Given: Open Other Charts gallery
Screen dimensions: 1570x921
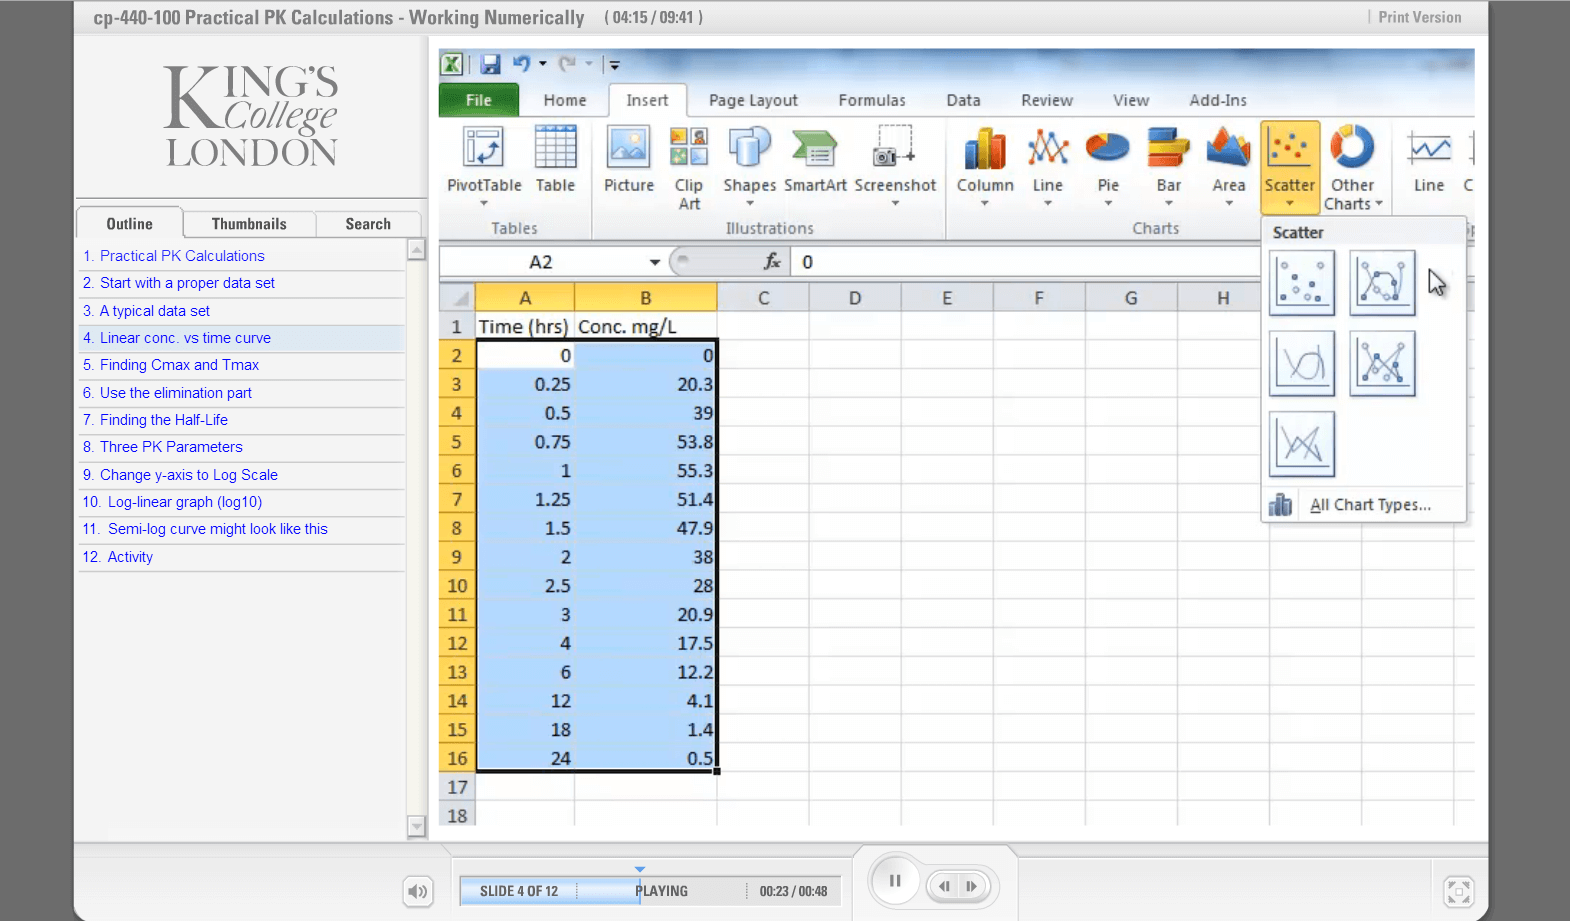Looking at the screenshot, I should pyautogui.click(x=1353, y=167).
